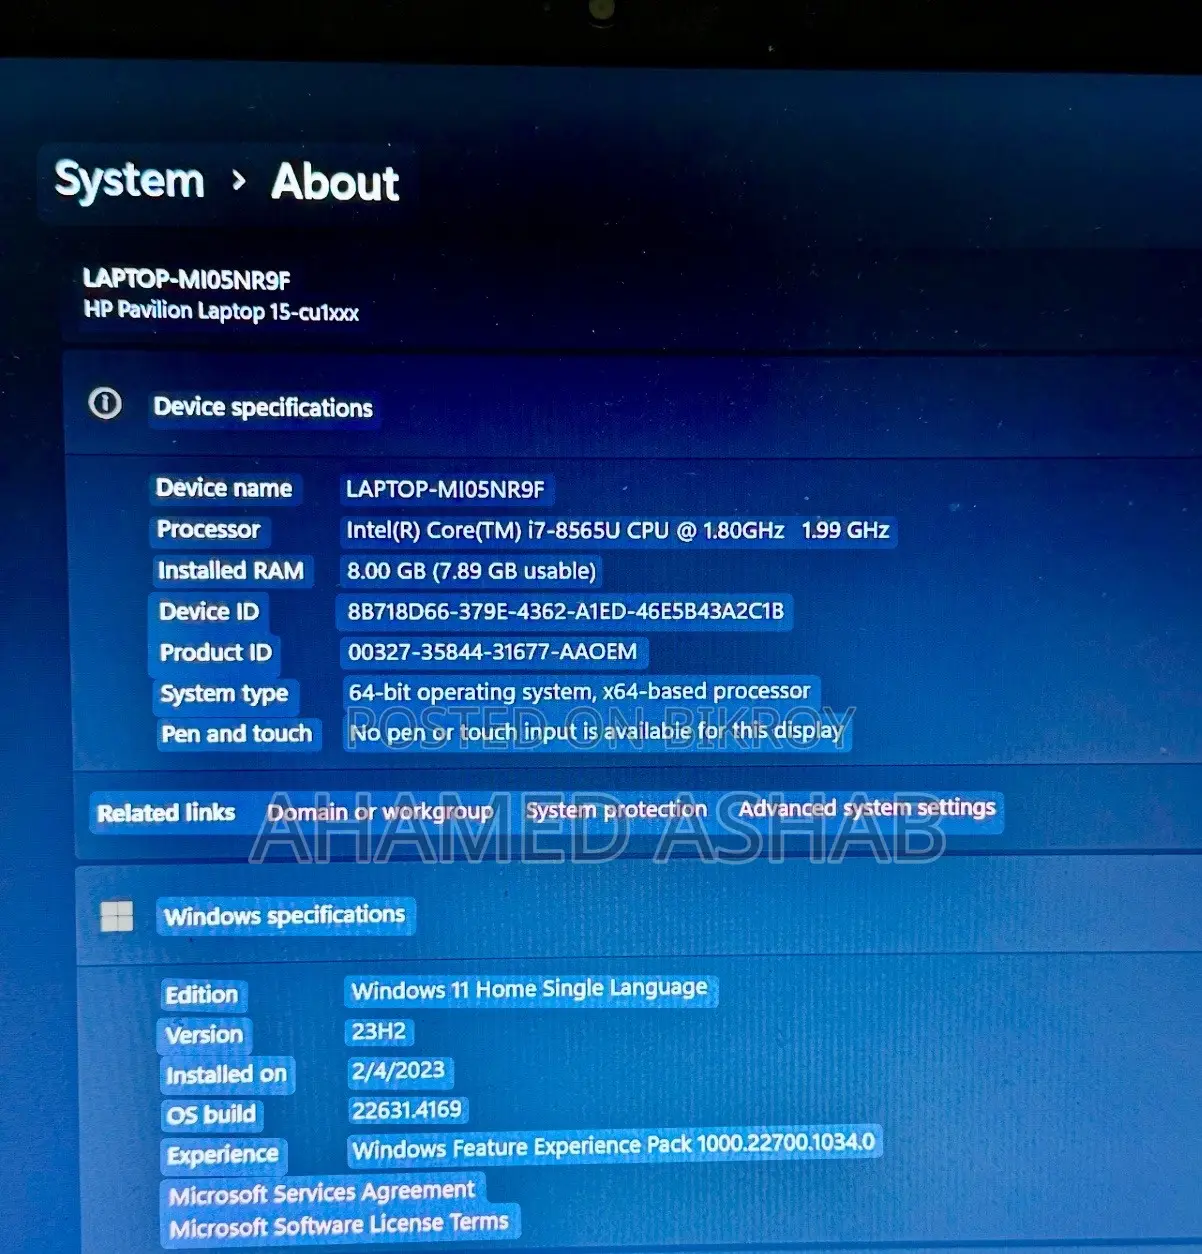
Task: Open the Microsoft Services Agreement link
Action: (321, 1192)
